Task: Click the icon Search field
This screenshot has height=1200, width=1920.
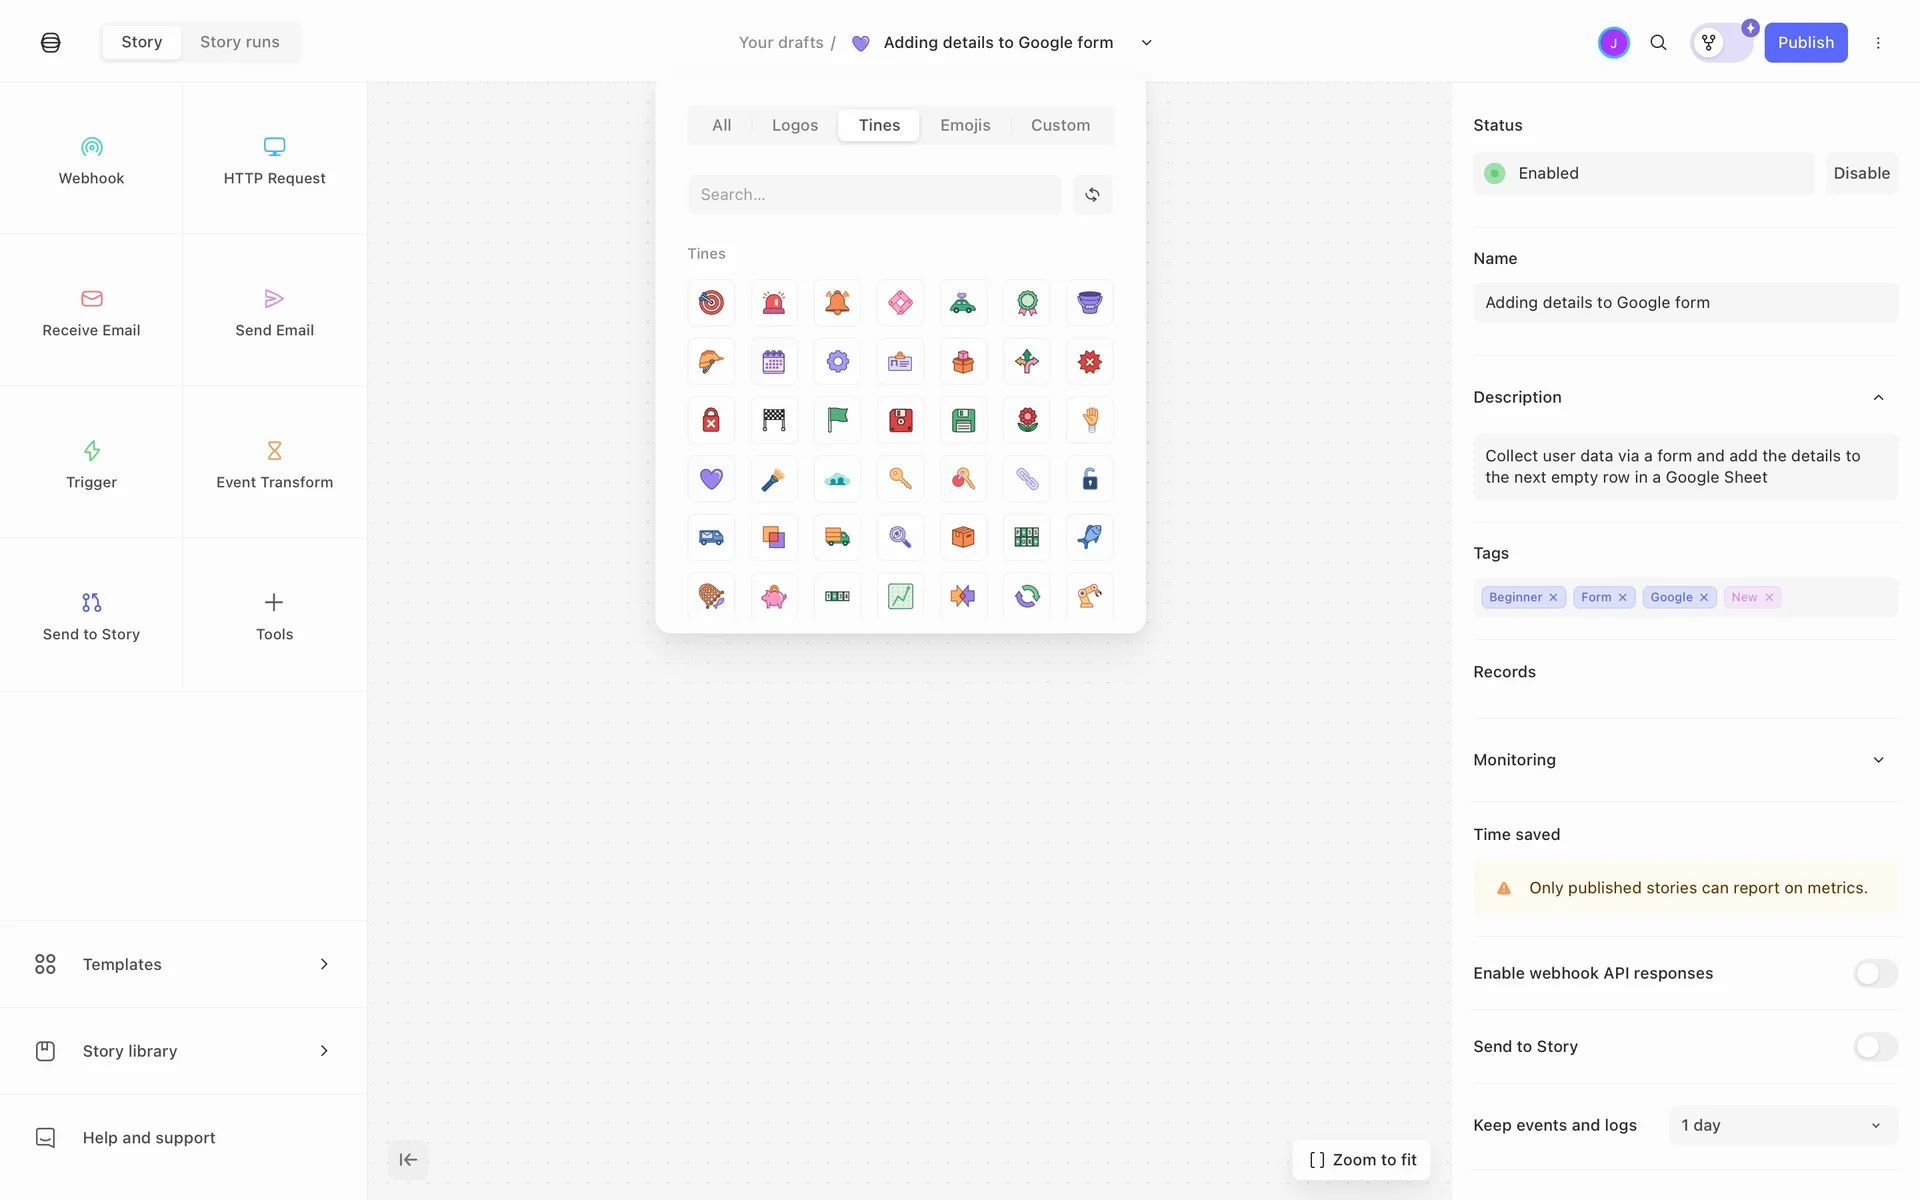Action: coord(874,195)
